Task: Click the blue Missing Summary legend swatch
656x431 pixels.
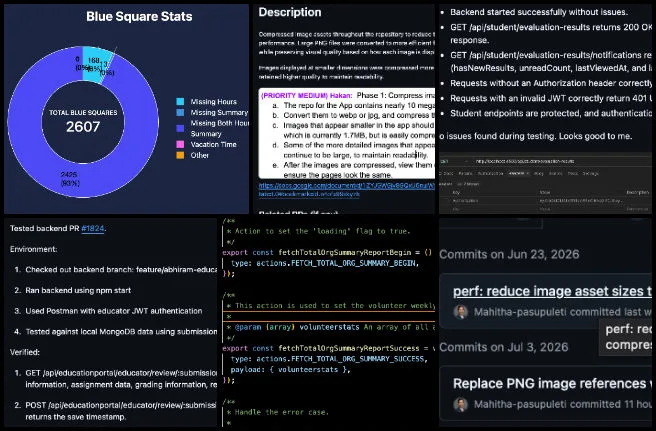Action: click(180, 113)
